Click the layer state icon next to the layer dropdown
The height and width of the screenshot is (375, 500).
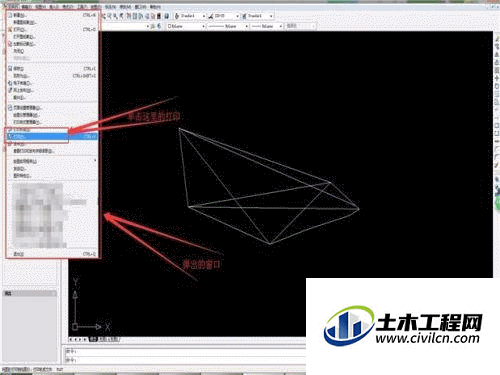point(153,26)
